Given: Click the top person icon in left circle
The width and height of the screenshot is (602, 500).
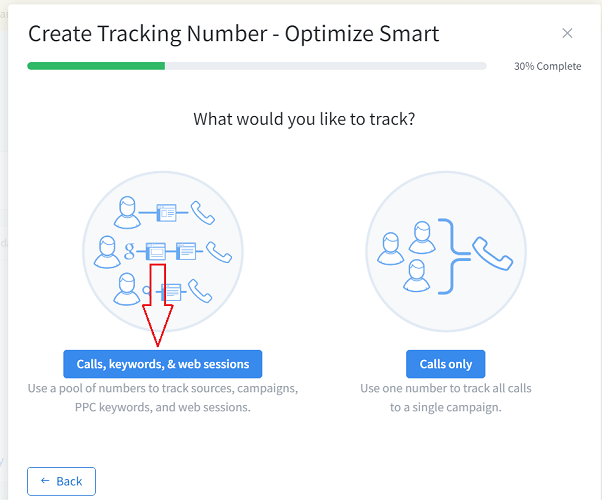Looking at the screenshot, I should [126, 211].
